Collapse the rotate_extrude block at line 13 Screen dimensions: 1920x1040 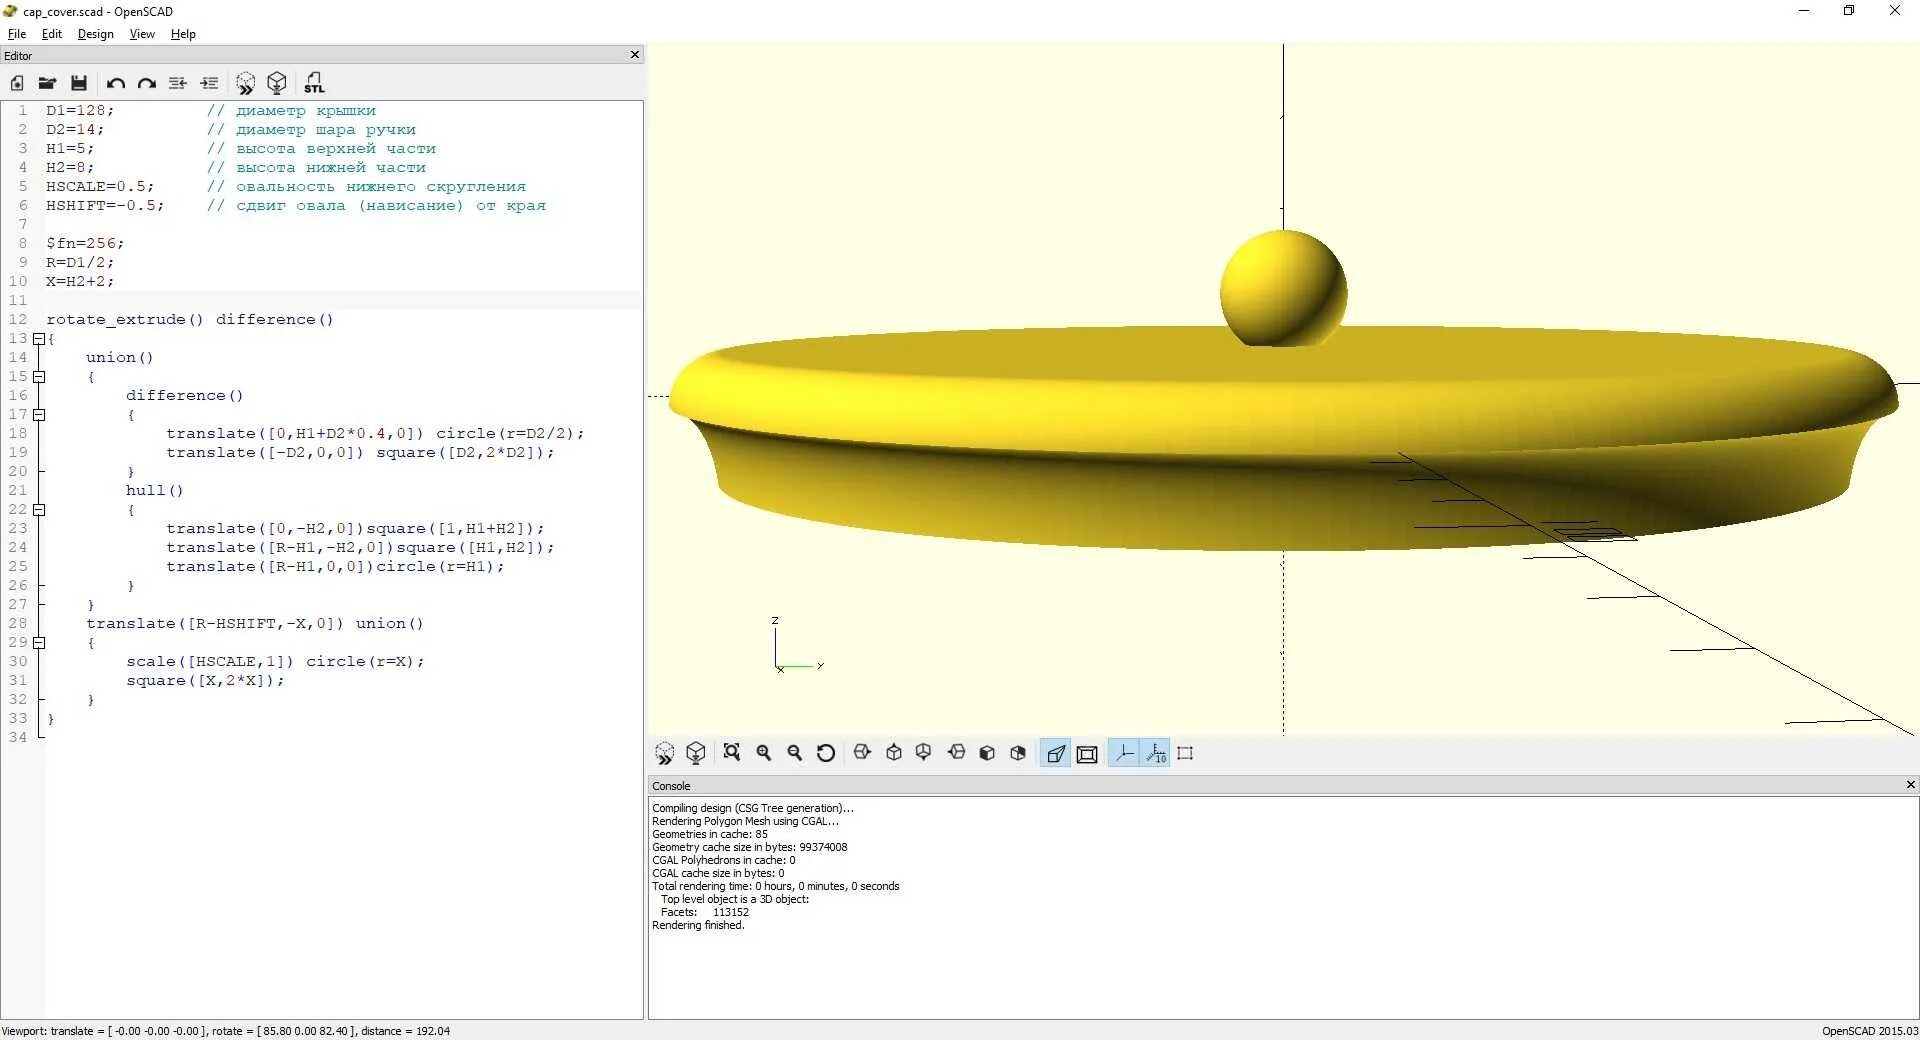pyautogui.click(x=40, y=338)
